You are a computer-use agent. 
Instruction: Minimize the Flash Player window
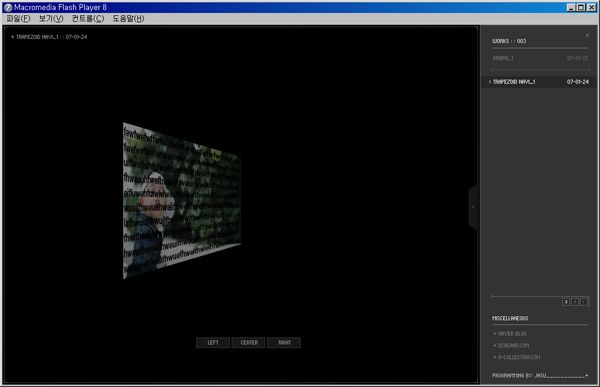(571, 7)
